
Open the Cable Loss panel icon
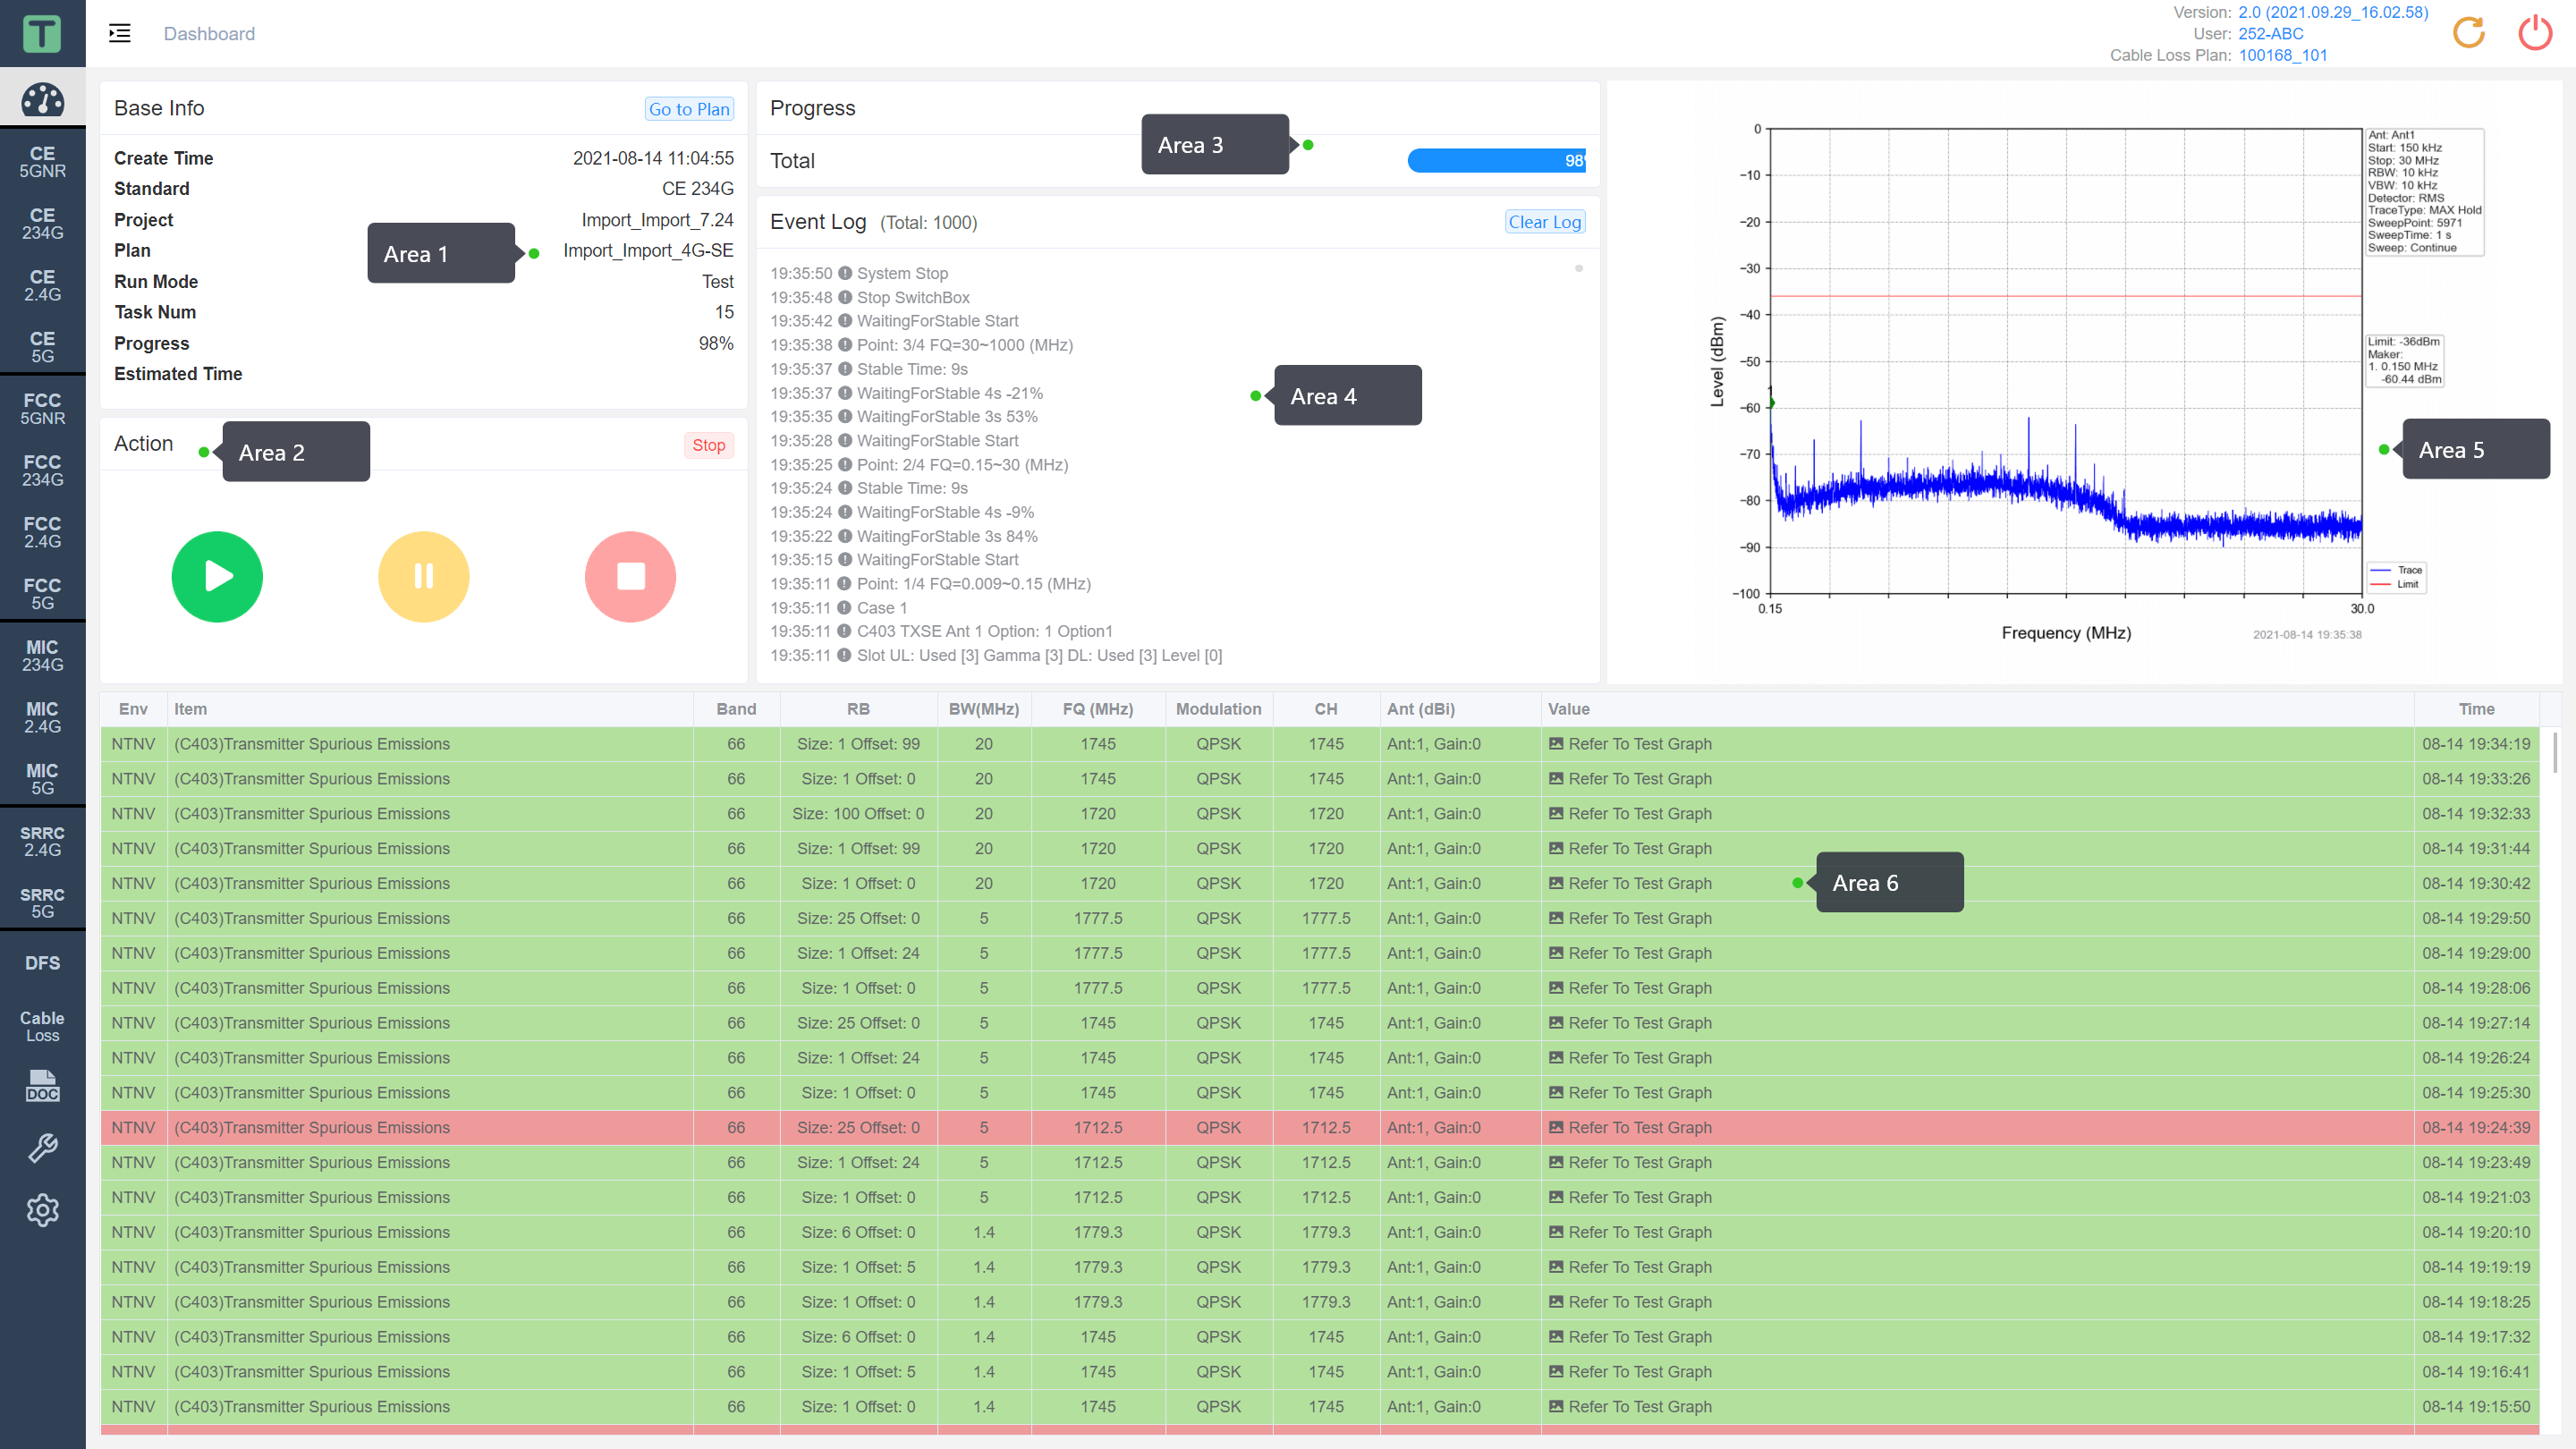42,1026
